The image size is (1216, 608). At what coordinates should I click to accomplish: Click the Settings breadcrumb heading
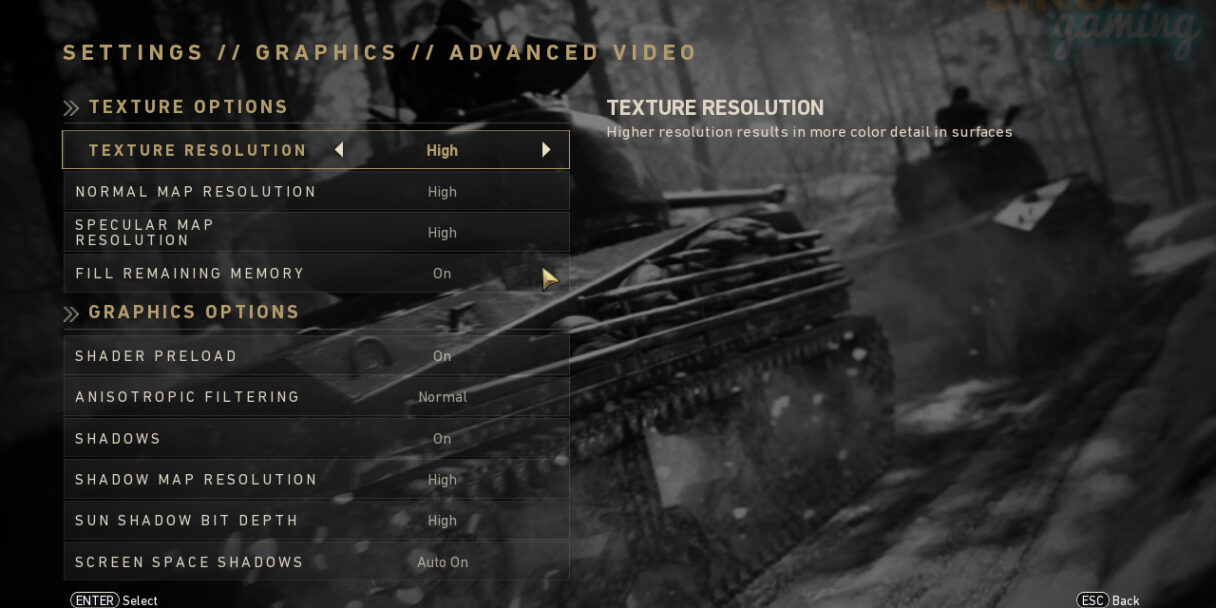[x=133, y=53]
